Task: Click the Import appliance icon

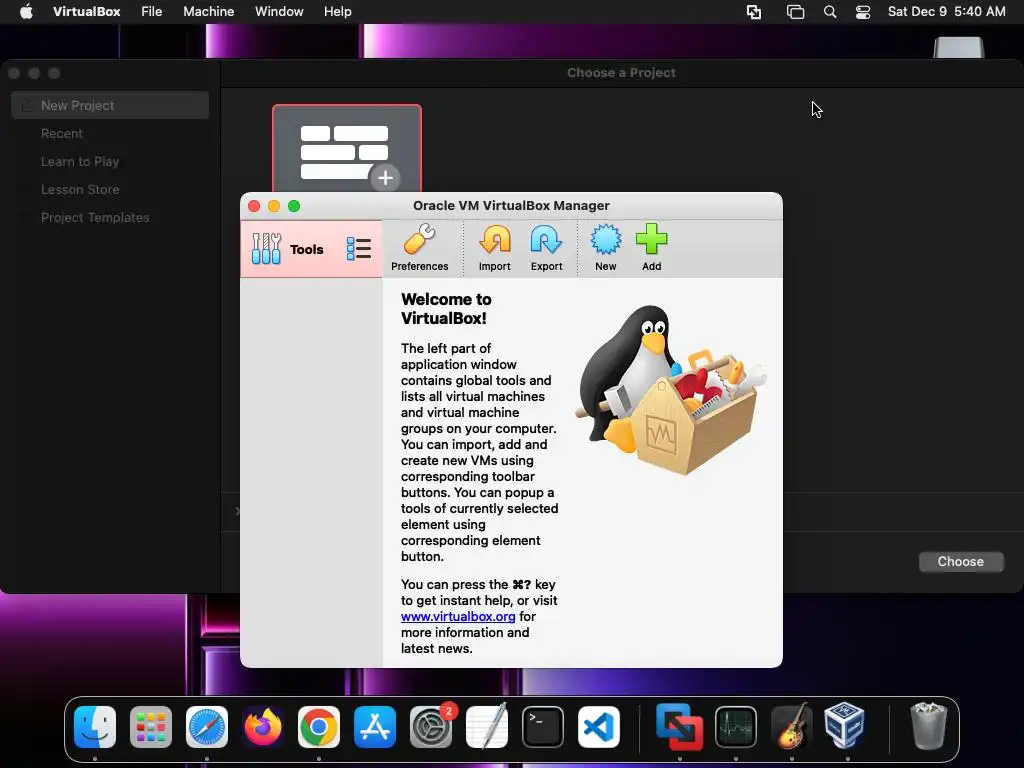Action: tap(494, 248)
